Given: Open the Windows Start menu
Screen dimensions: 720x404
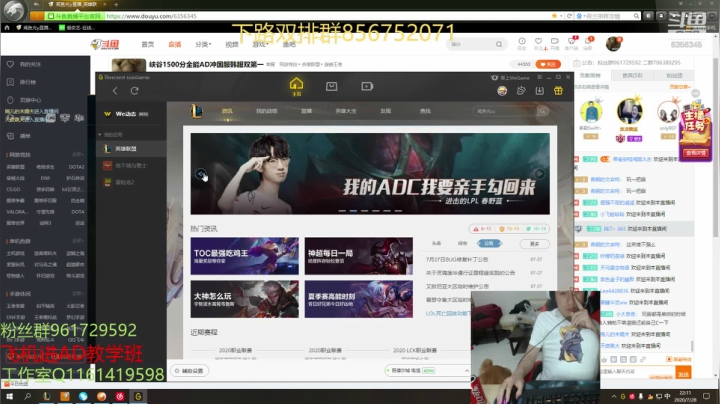Looking at the screenshot, I should (9, 396).
